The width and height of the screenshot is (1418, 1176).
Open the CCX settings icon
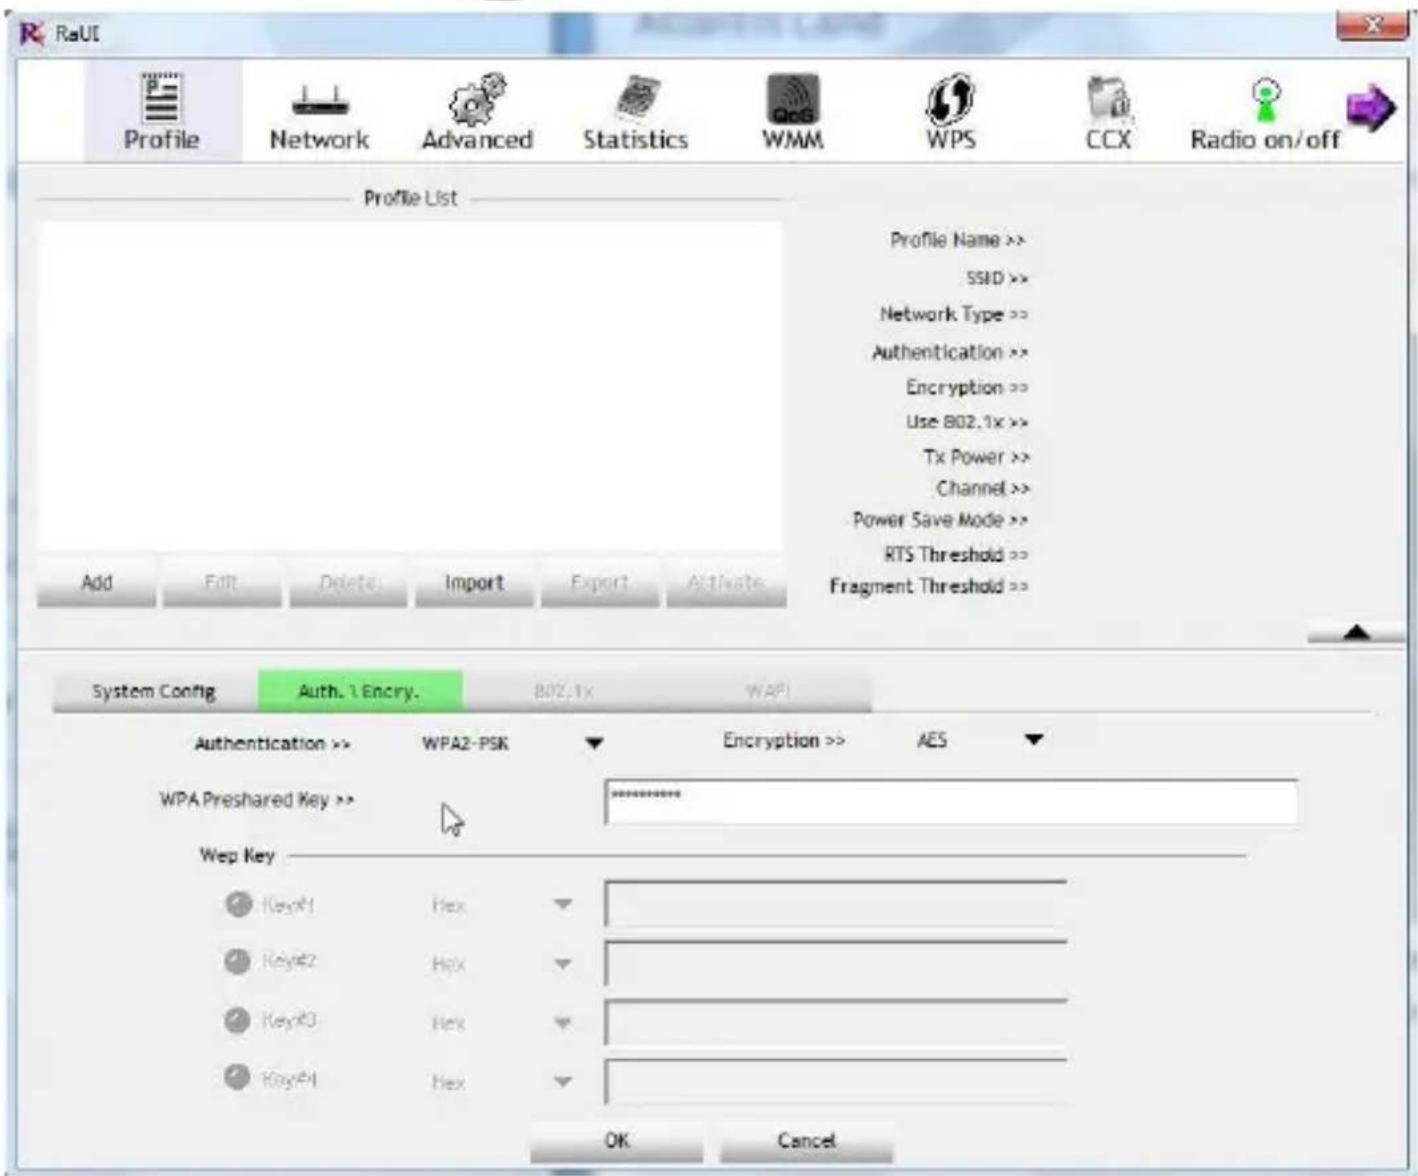tap(1108, 99)
